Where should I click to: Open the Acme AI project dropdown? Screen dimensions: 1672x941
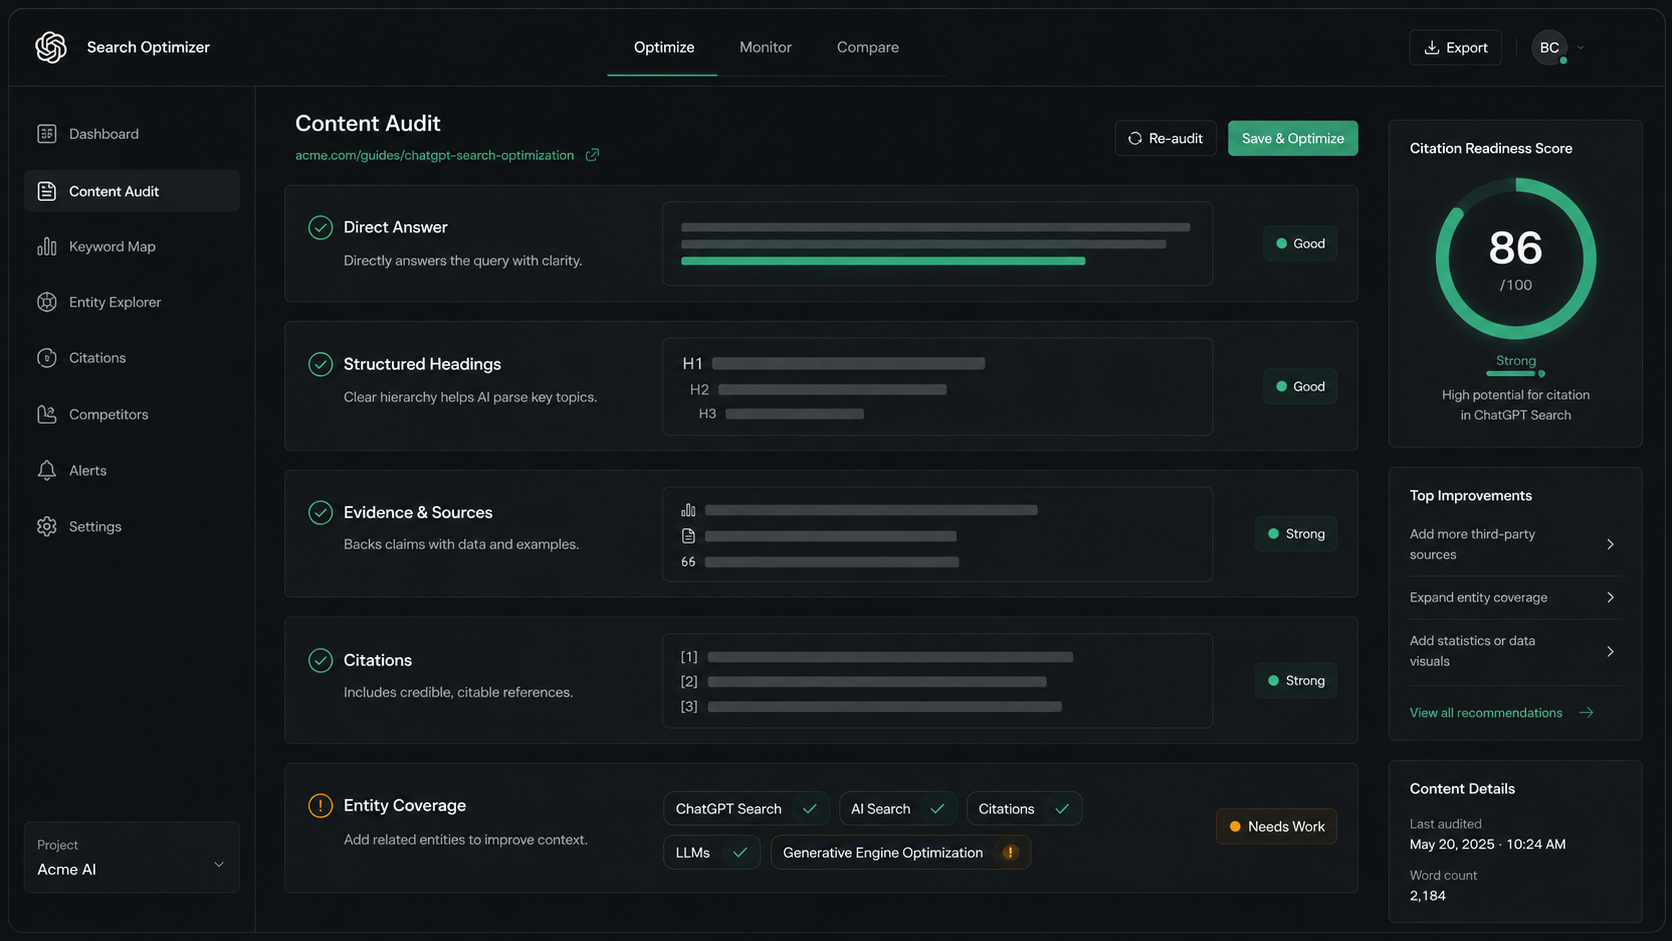(132, 858)
